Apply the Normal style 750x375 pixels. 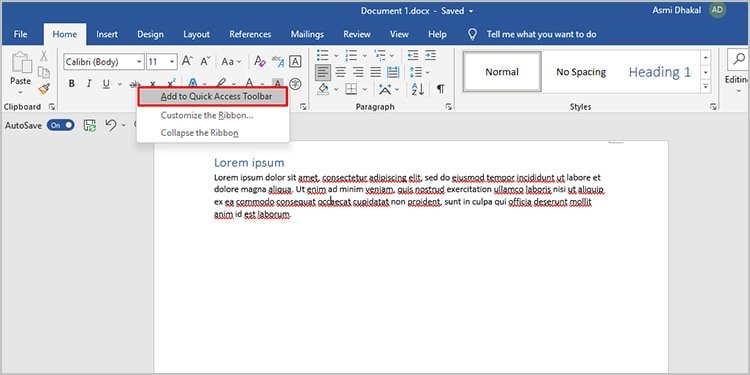tap(502, 72)
